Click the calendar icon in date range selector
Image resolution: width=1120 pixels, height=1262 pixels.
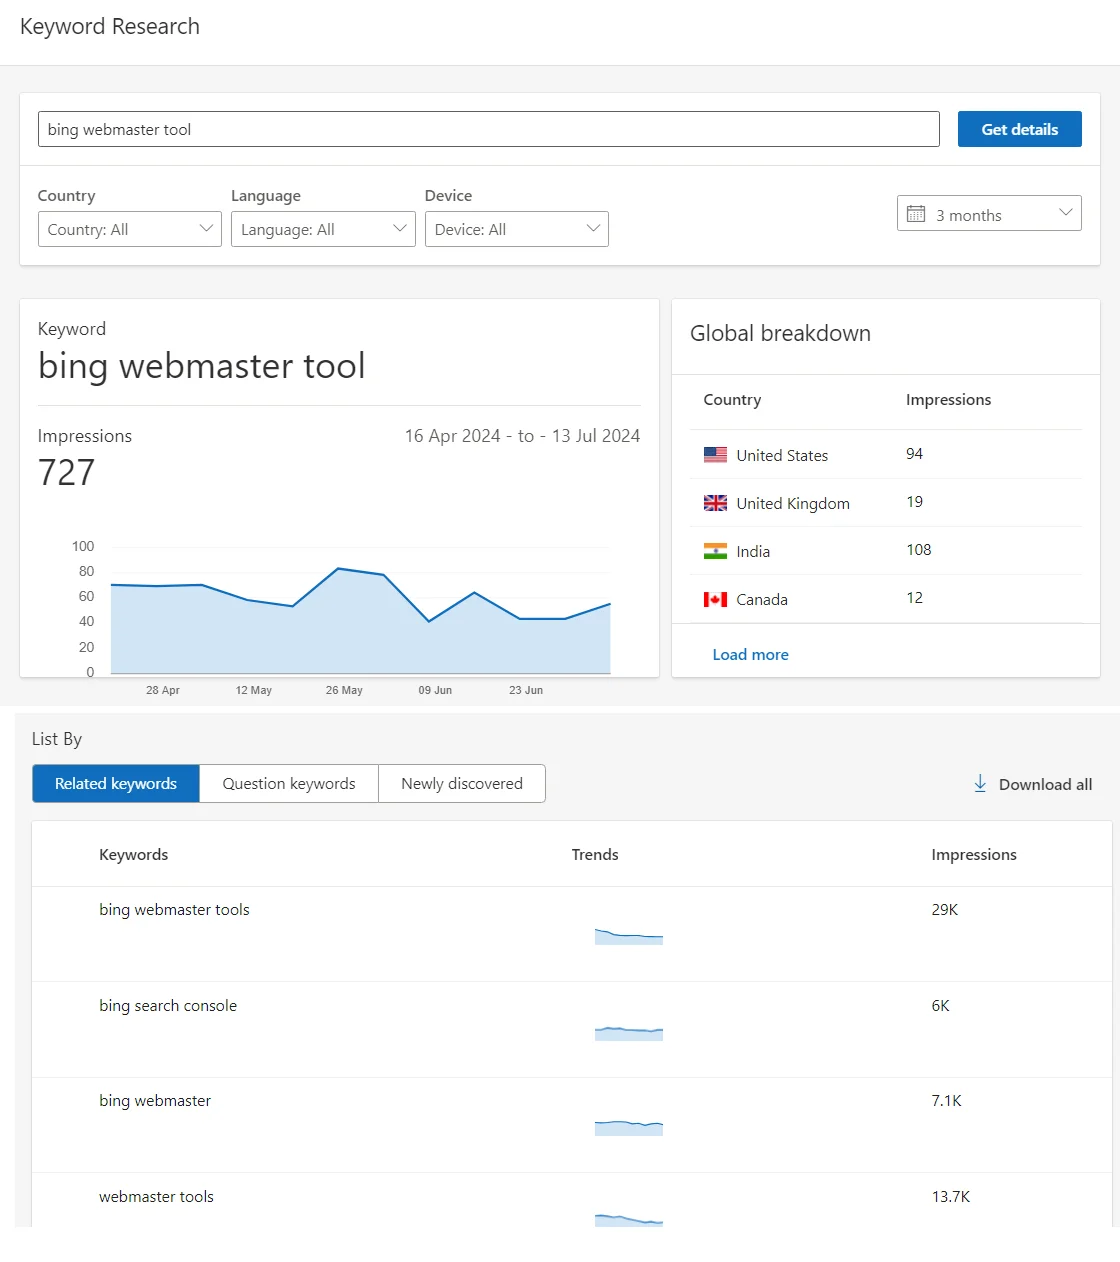coord(916,213)
